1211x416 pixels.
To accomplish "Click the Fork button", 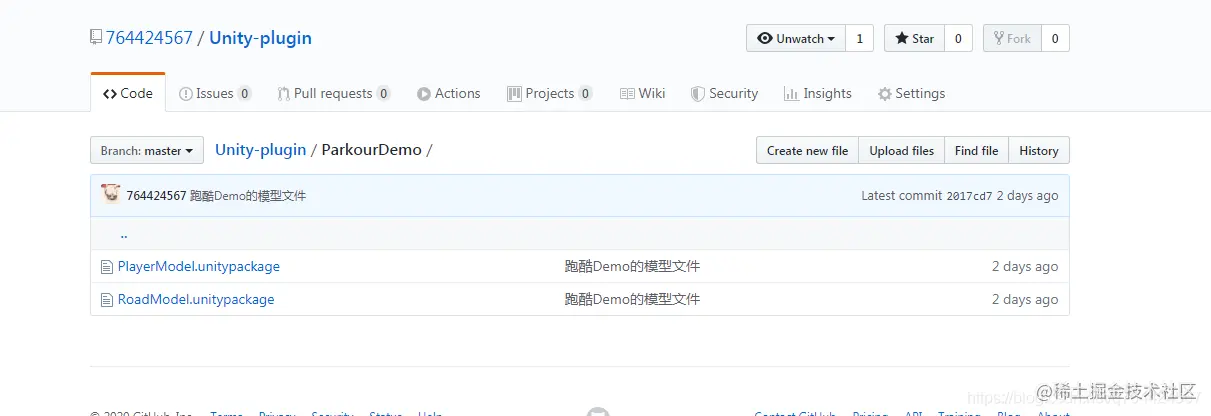I will point(1012,39).
